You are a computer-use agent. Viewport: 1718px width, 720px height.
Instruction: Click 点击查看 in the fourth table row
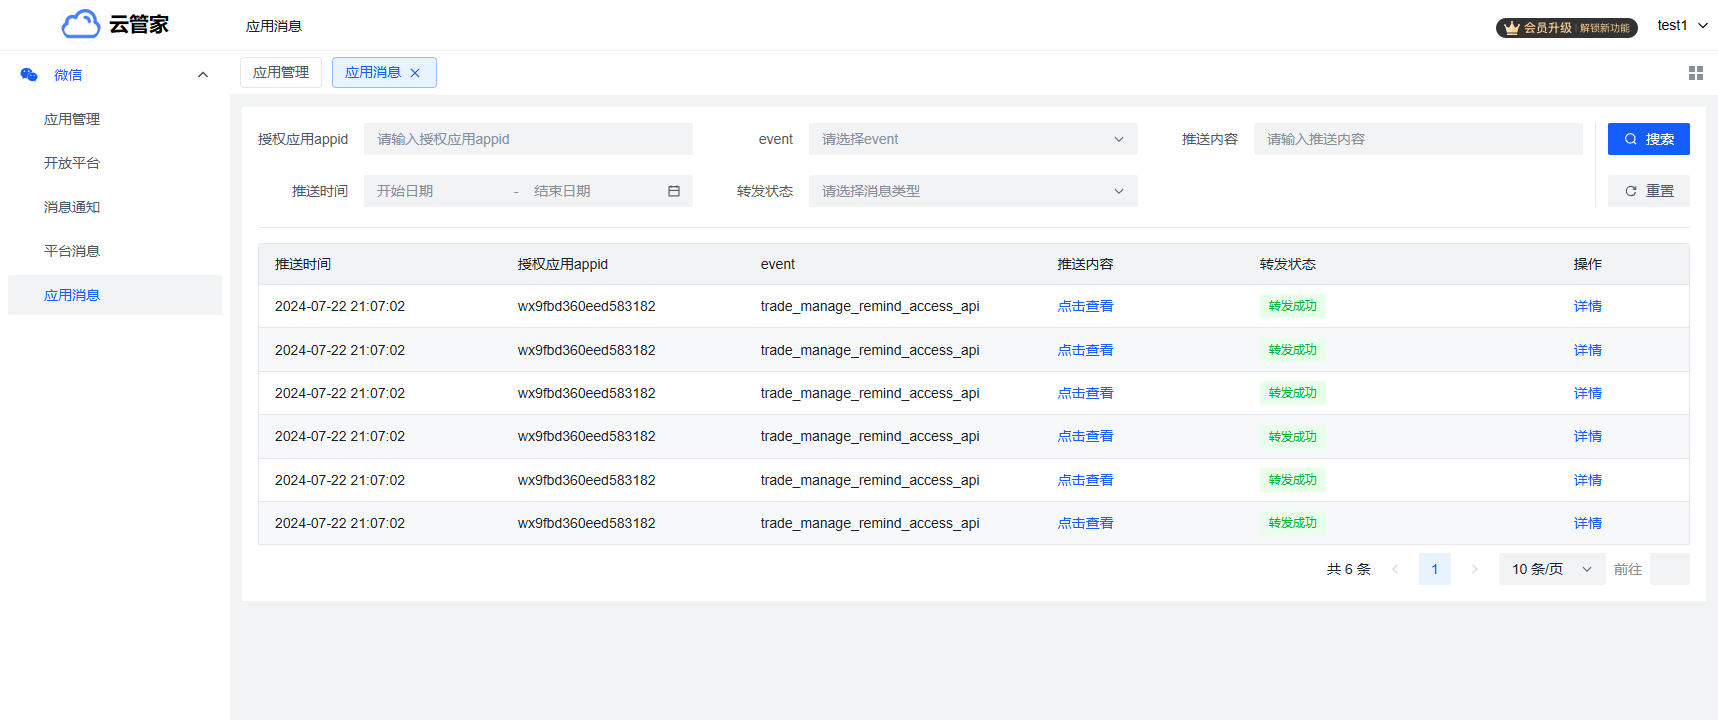coord(1085,436)
